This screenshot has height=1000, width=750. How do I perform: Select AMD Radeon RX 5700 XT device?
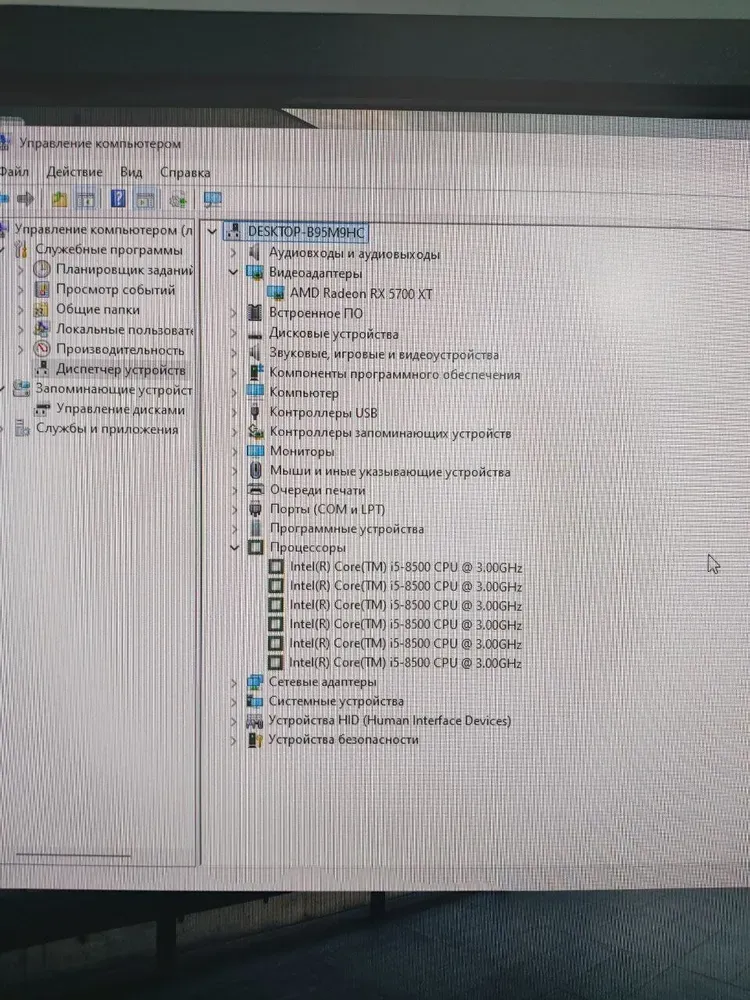click(x=360, y=293)
